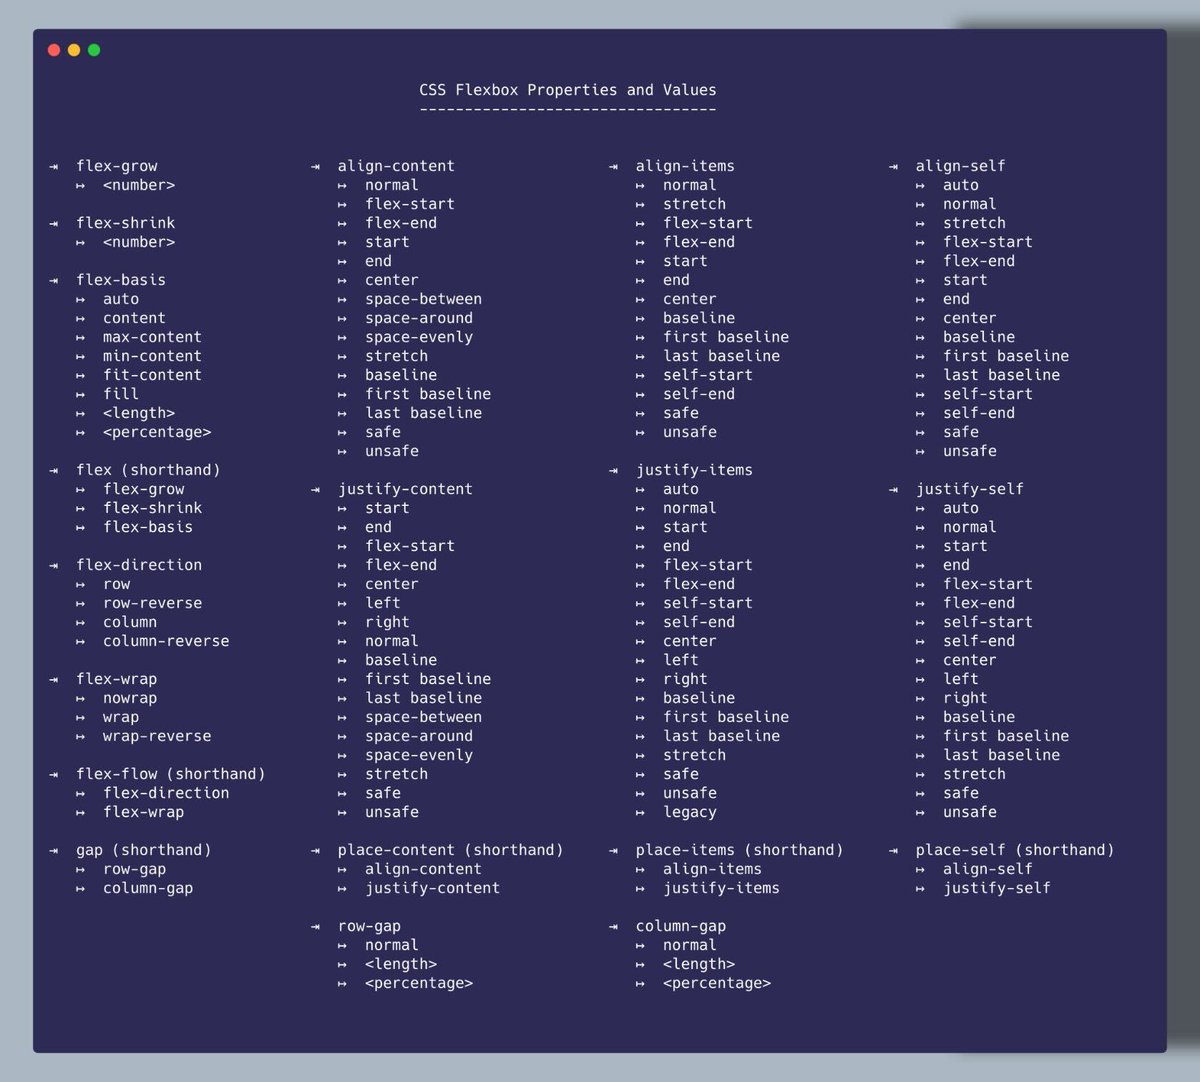The width and height of the screenshot is (1200, 1082).
Task: Click the yellow minimize window dot
Action: pyautogui.click(x=74, y=50)
